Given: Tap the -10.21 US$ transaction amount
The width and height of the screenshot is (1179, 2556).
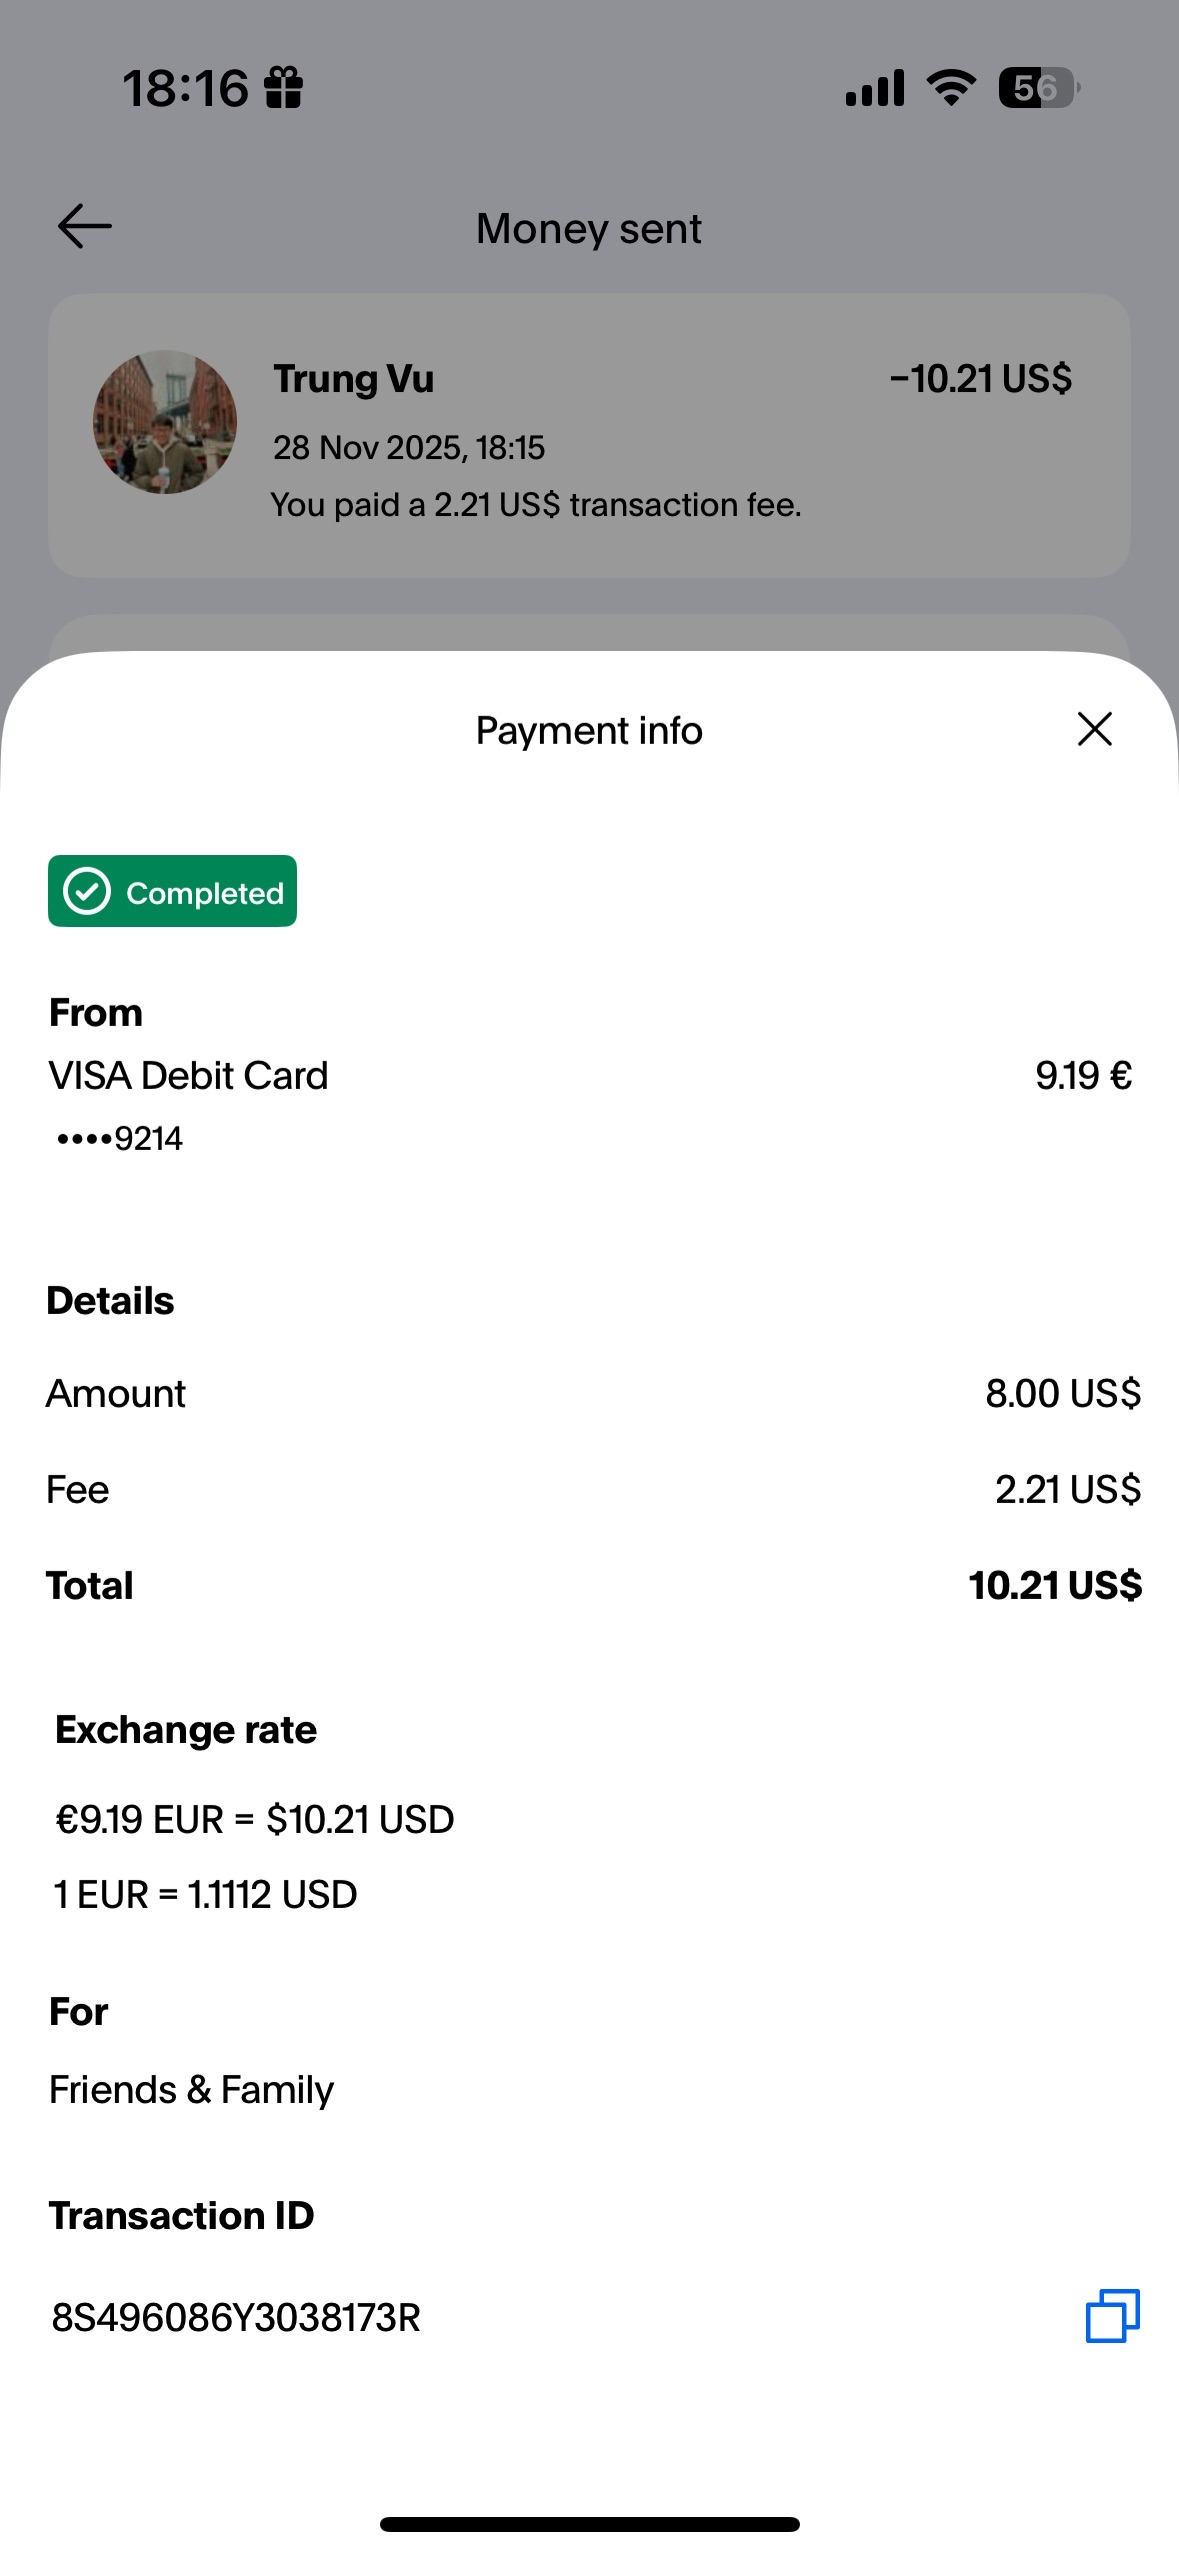Looking at the screenshot, I should [x=980, y=379].
